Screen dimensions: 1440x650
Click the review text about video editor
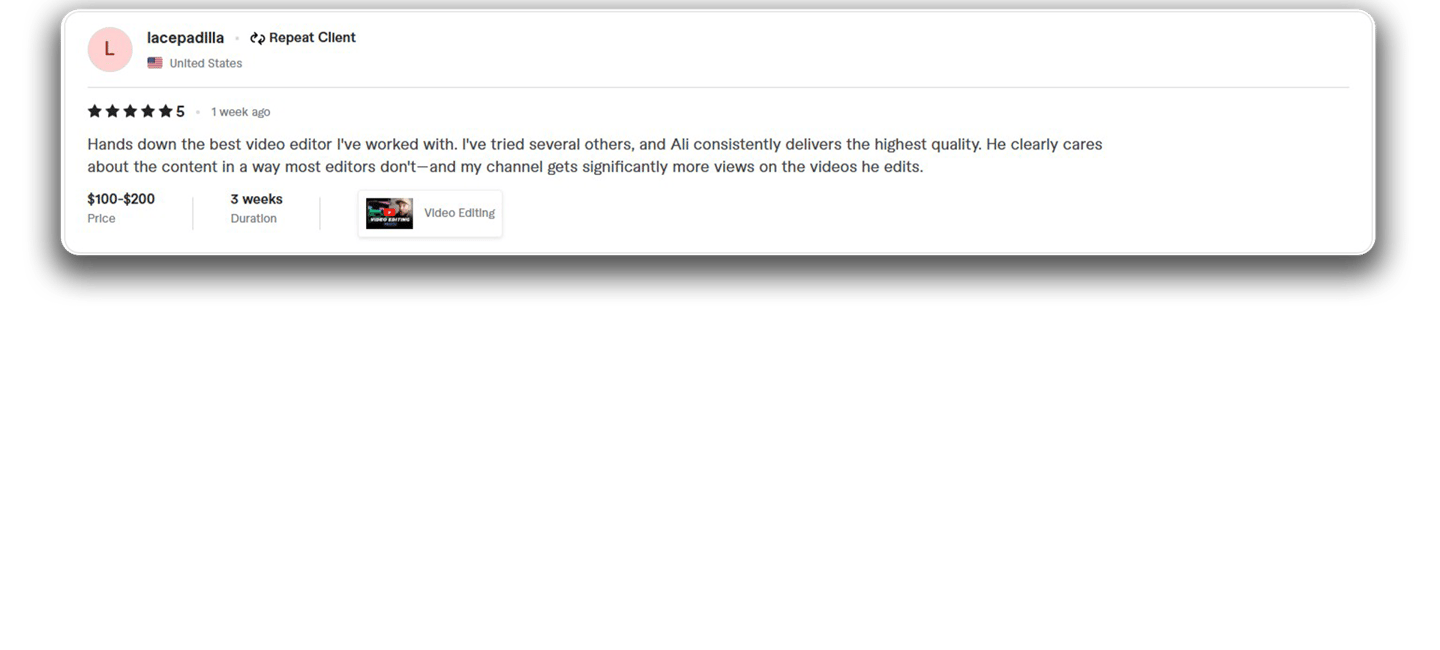[595, 155]
